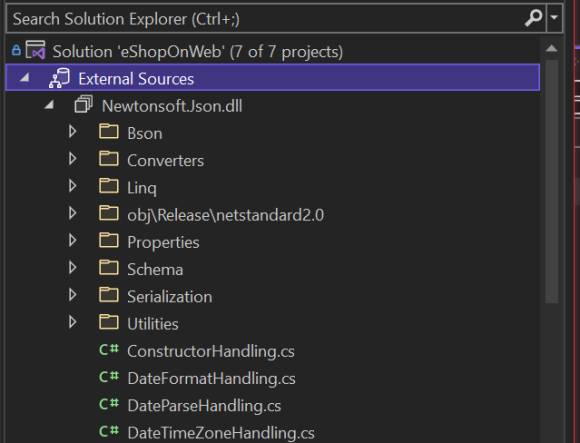Click the External Sources node icon
The image size is (580, 443).
pyautogui.click(x=59, y=78)
